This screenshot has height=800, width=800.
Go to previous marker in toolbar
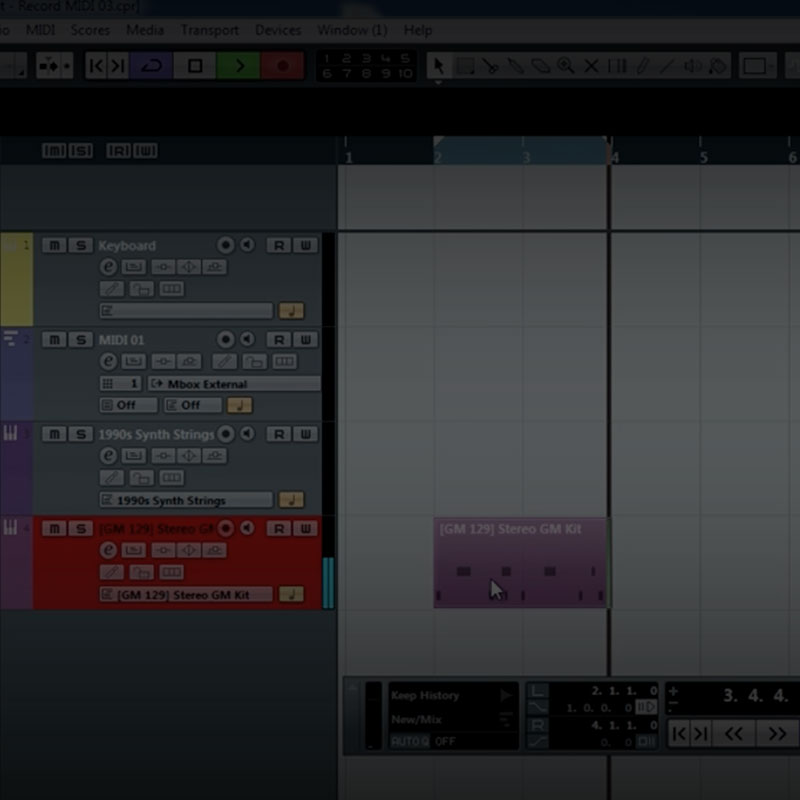pos(95,65)
